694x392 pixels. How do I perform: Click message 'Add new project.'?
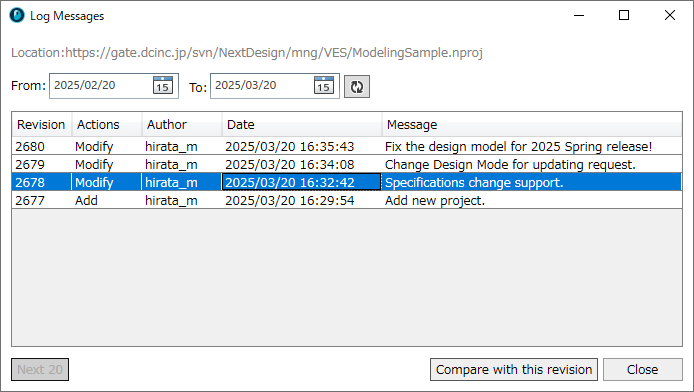(x=435, y=200)
